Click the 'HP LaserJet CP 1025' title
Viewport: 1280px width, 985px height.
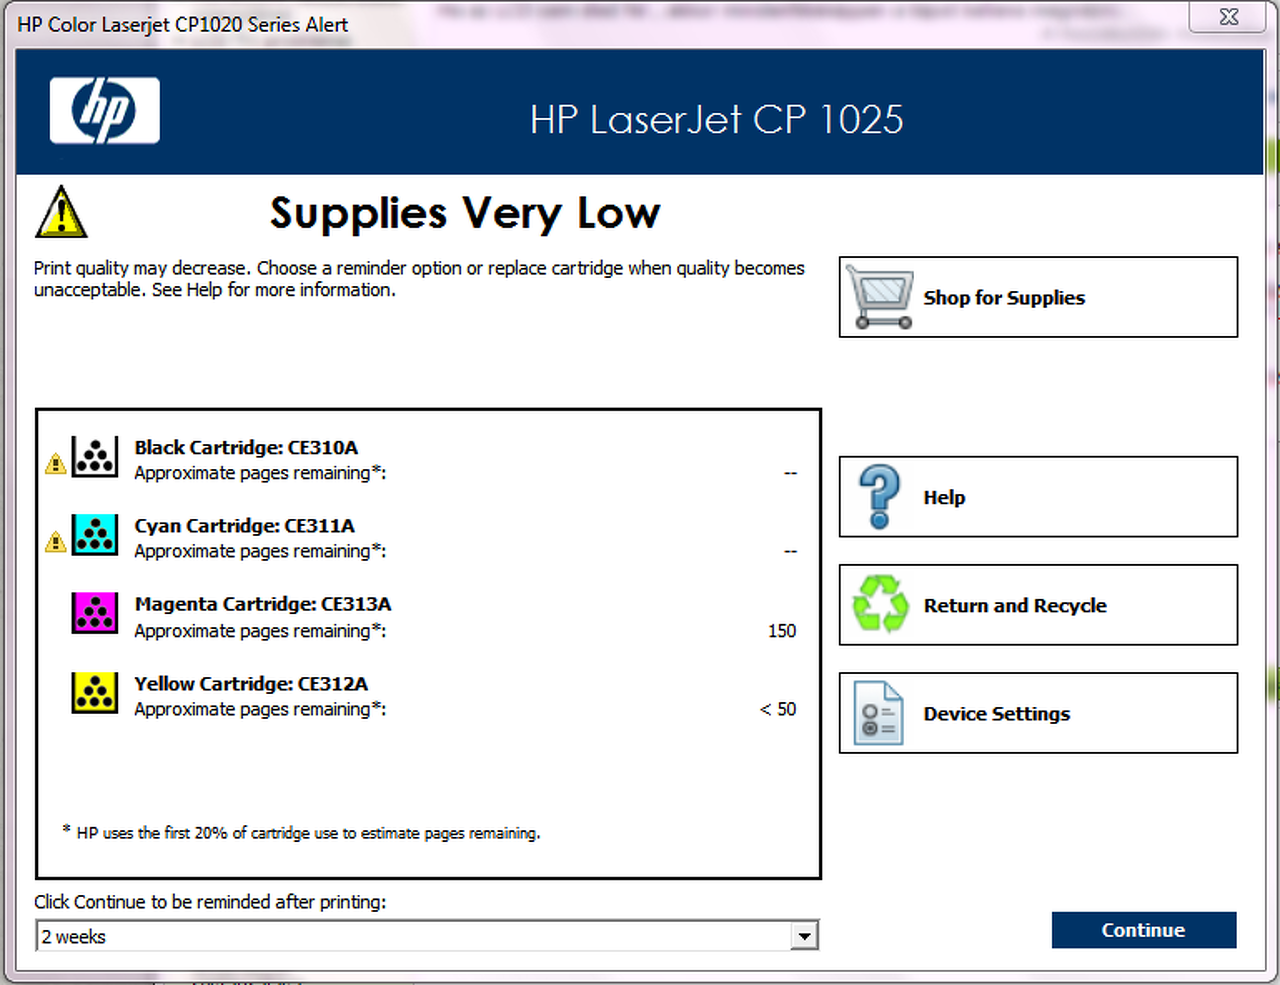pyautogui.click(x=717, y=120)
